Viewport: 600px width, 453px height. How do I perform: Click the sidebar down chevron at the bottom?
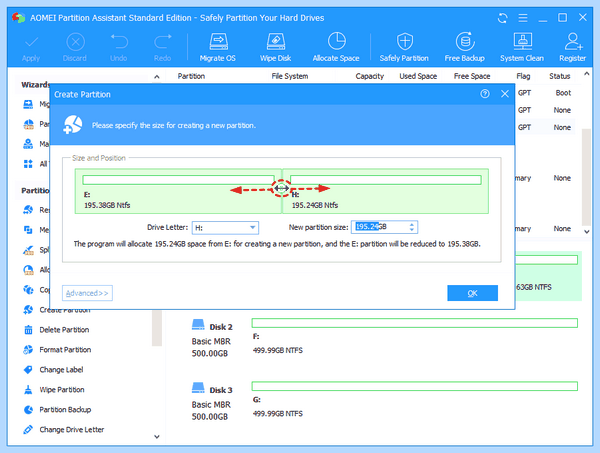(x=157, y=437)
